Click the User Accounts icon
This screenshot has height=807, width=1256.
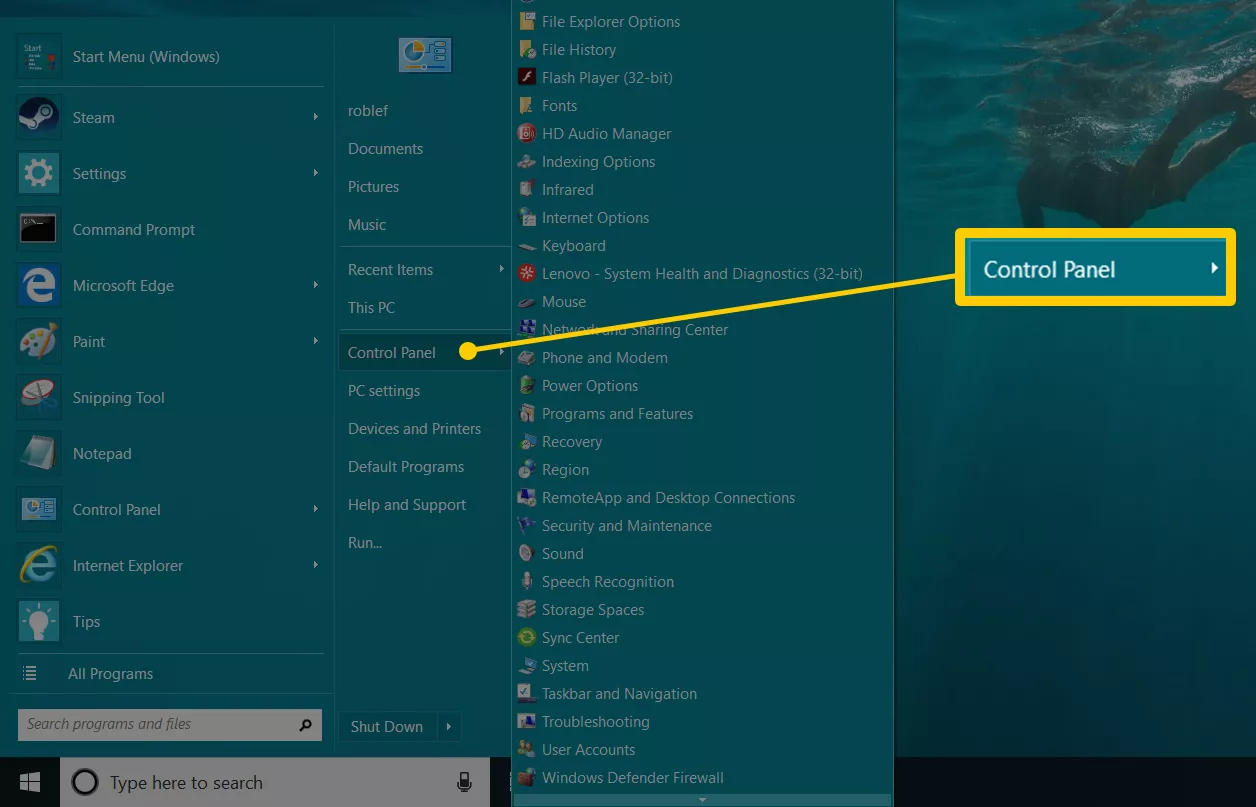[527, 750]
